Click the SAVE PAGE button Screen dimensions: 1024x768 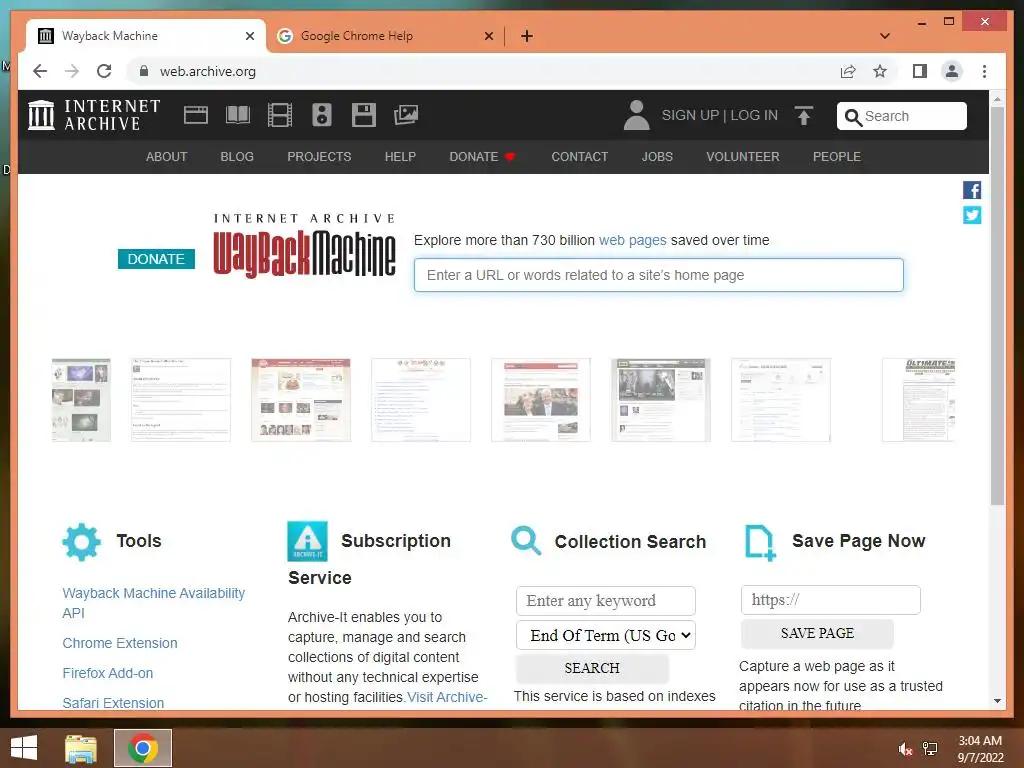tap(817, 633)
